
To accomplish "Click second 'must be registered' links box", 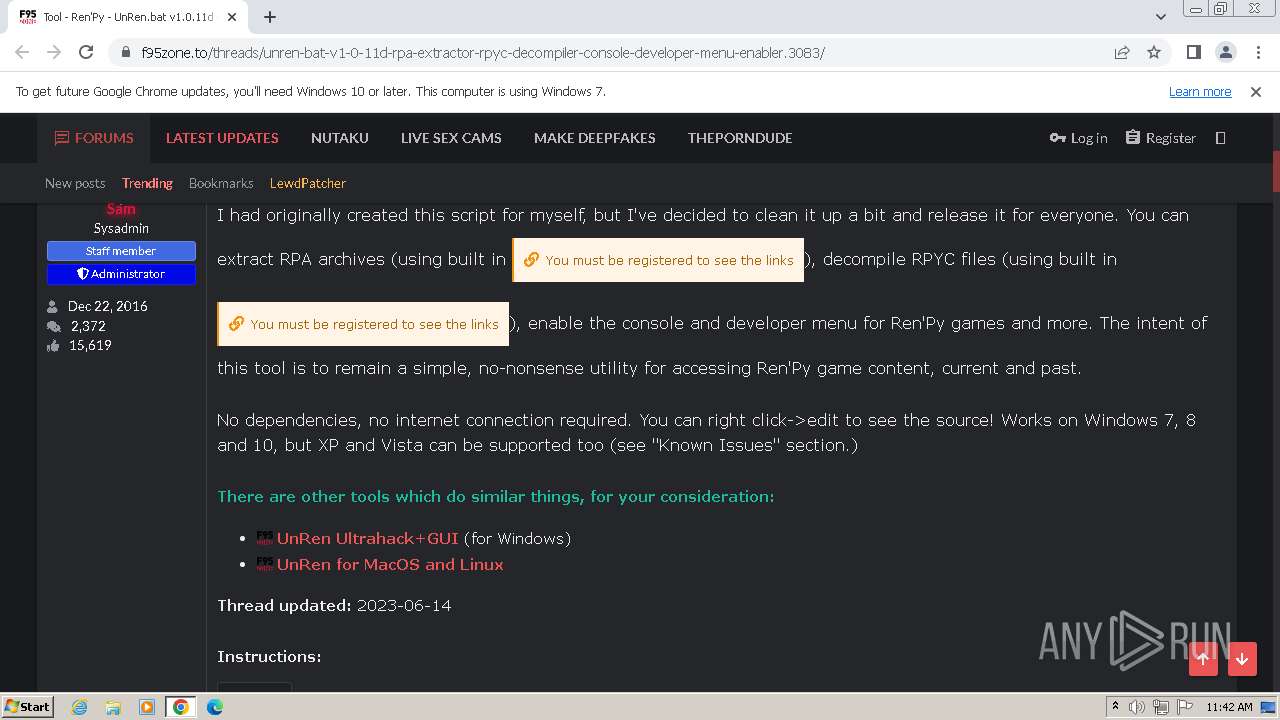I will click(x=363, y=324).
